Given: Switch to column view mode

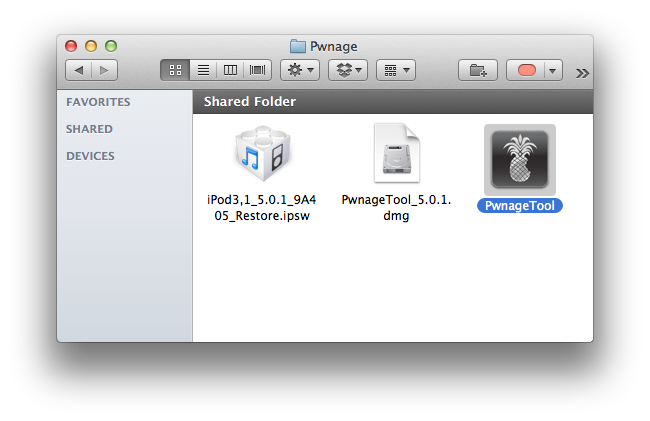Looking at the screenshot, I should (230, 71).
